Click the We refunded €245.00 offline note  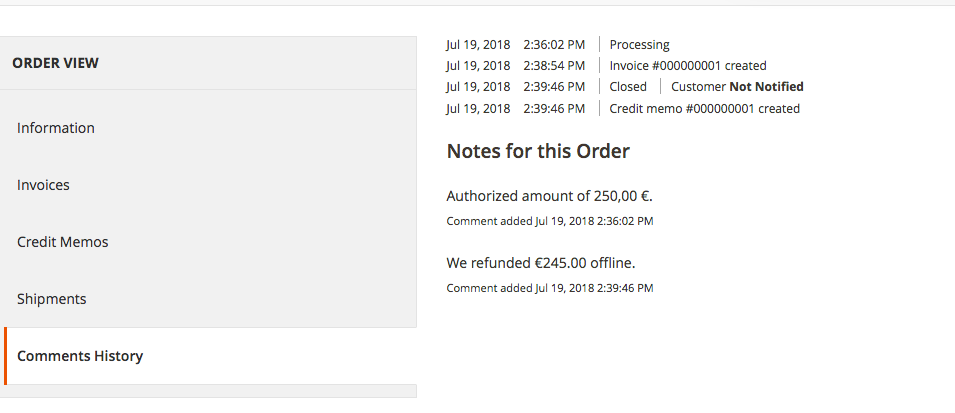point(541,263)
